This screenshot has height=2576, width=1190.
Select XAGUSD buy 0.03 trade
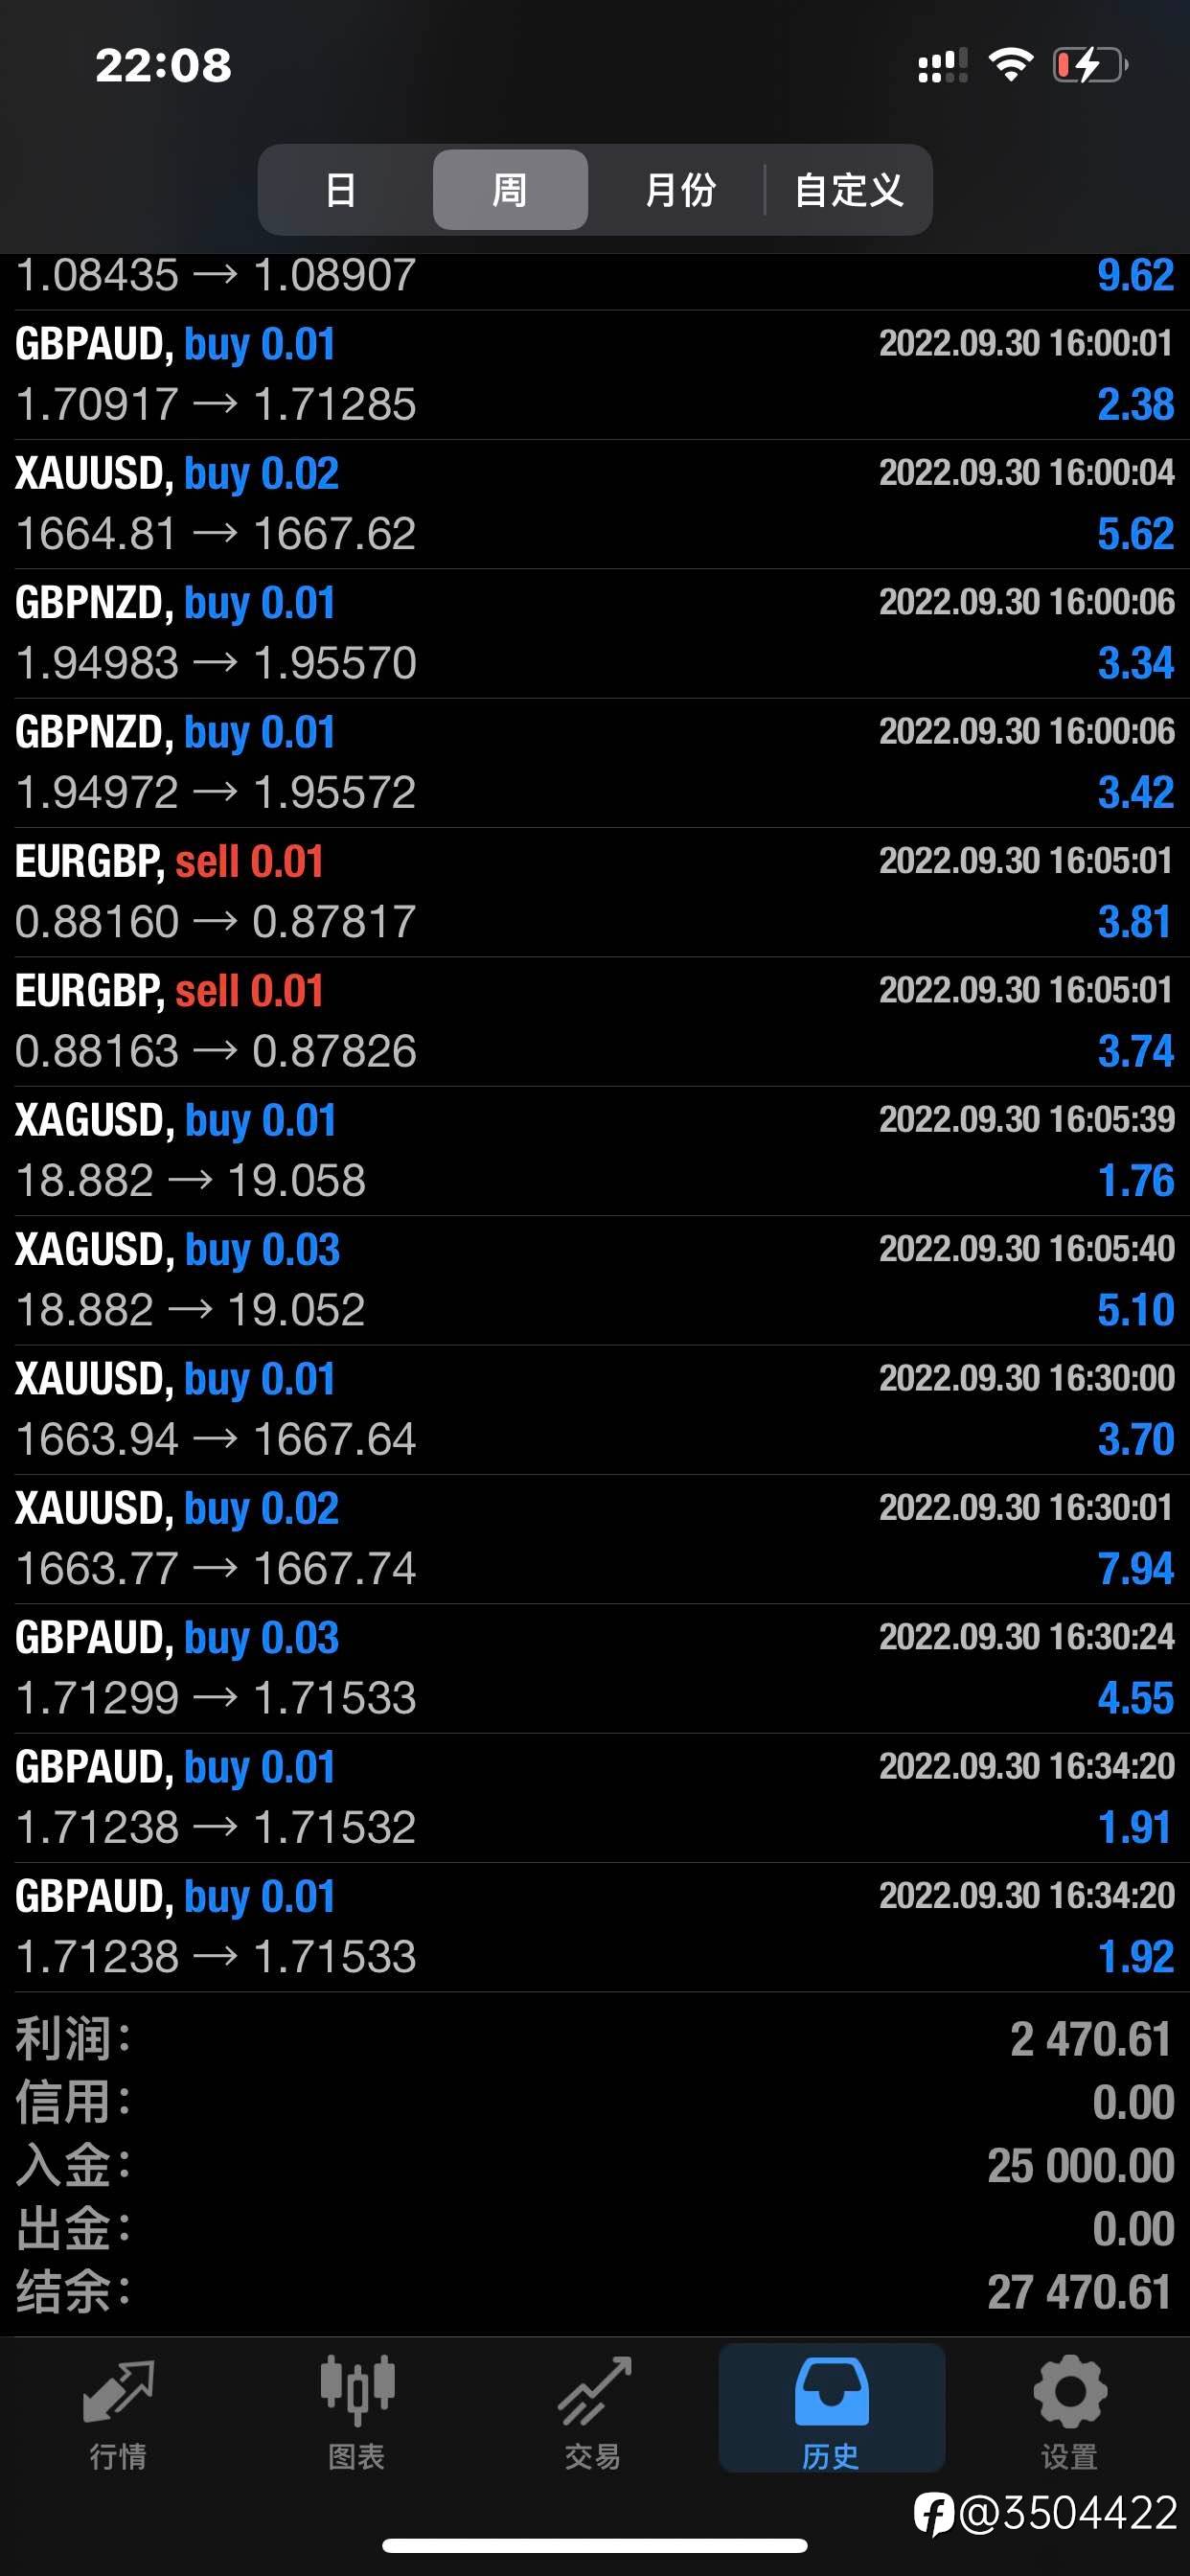pos(595,1280)
